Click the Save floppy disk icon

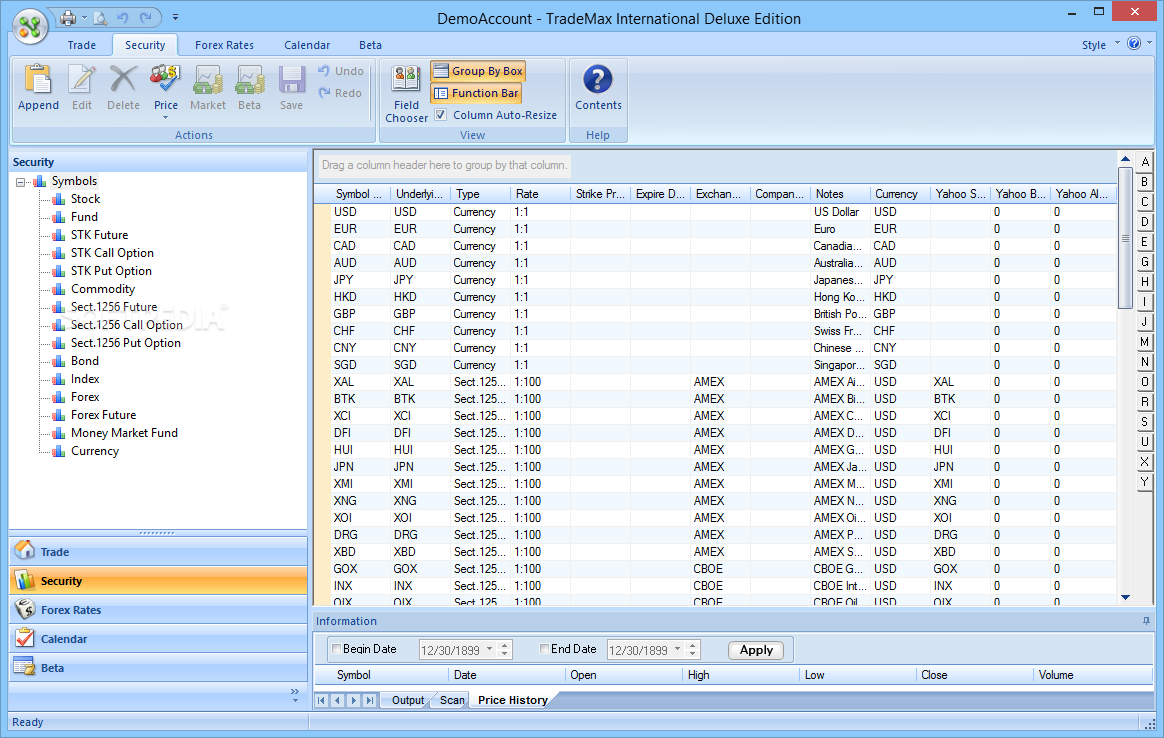point(292,80)
